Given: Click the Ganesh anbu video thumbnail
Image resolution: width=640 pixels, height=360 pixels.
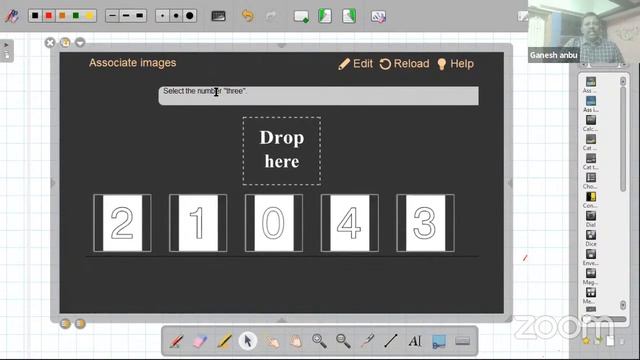Looking at the screenshot, I should click(x=584, y=31).
